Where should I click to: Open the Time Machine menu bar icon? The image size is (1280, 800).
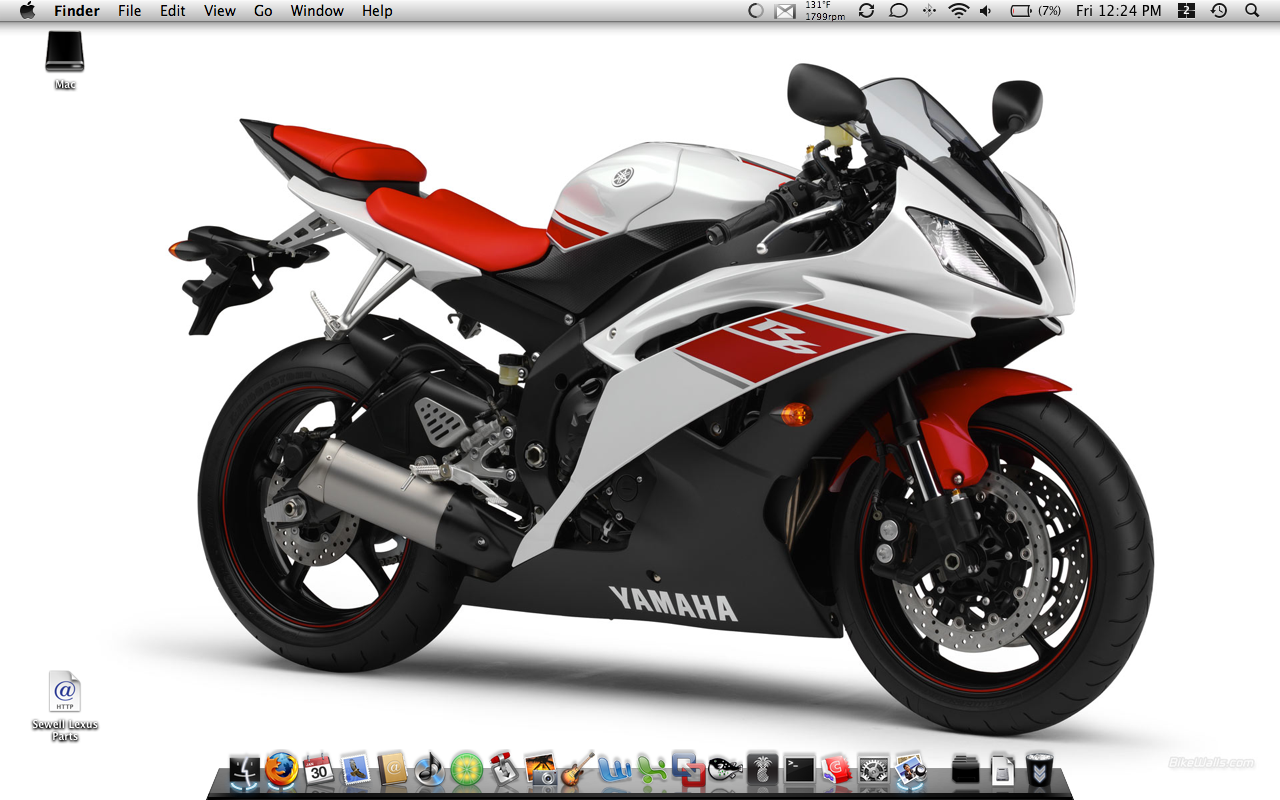pos(1219,11)
